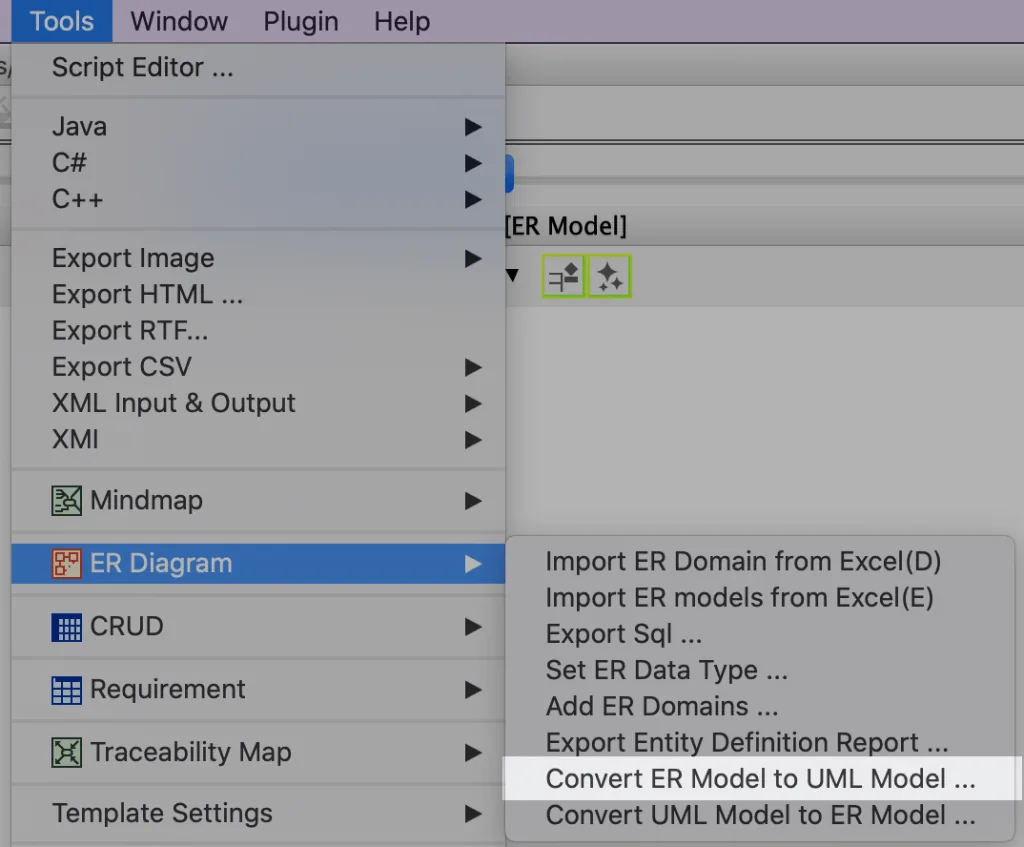Choose Convert UML Model to ER Model

click(760, 816)
